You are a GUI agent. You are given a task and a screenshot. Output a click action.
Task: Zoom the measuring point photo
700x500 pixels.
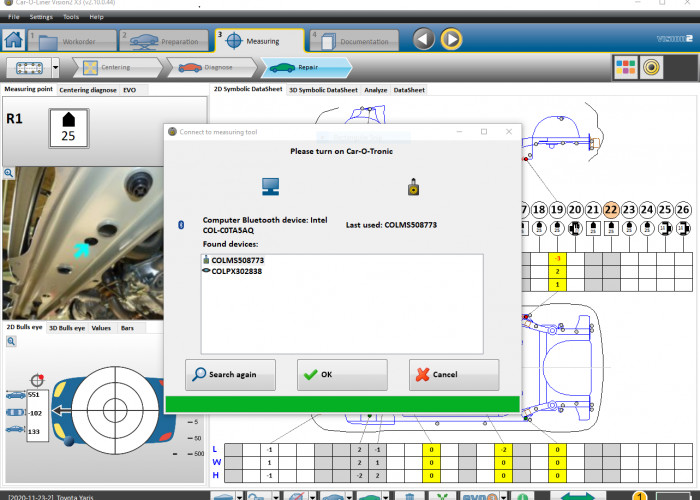[8, 173]
